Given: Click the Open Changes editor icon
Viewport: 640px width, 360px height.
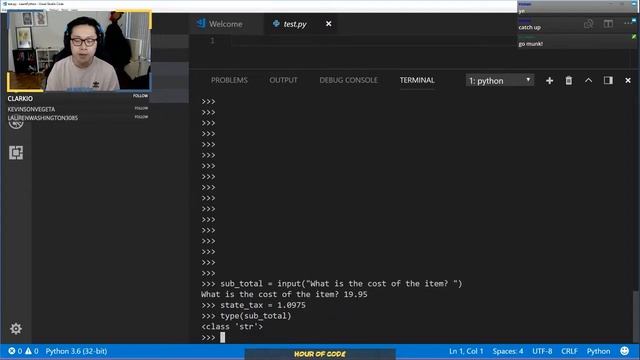Looking at the screenshot, I should click(589, 24).
